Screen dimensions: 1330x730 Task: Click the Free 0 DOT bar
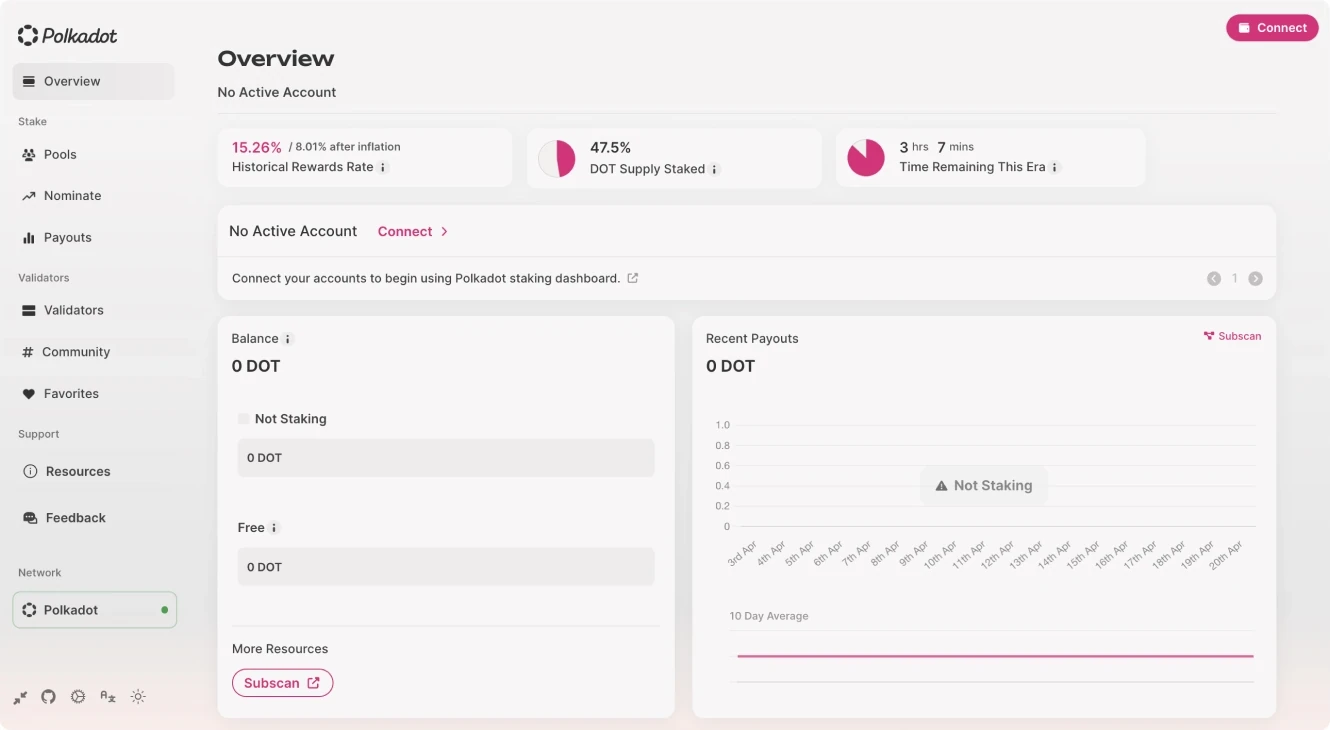[446, 567]
